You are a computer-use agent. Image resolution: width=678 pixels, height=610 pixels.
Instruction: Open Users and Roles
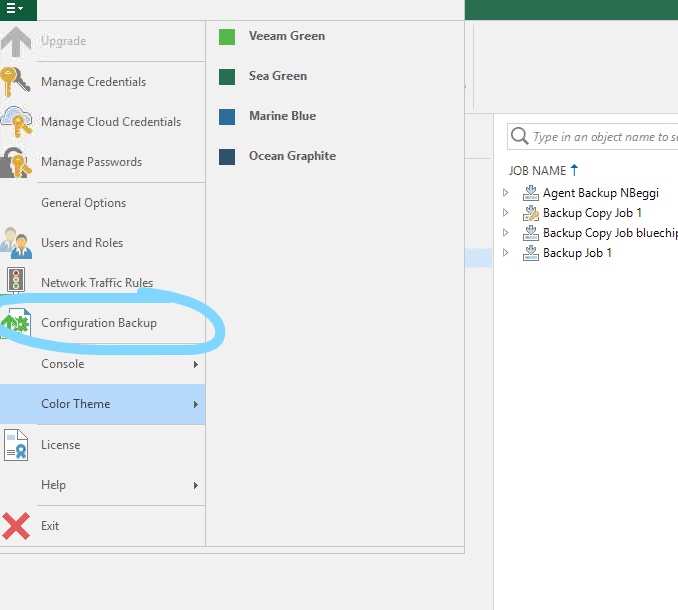click(102, 243)
